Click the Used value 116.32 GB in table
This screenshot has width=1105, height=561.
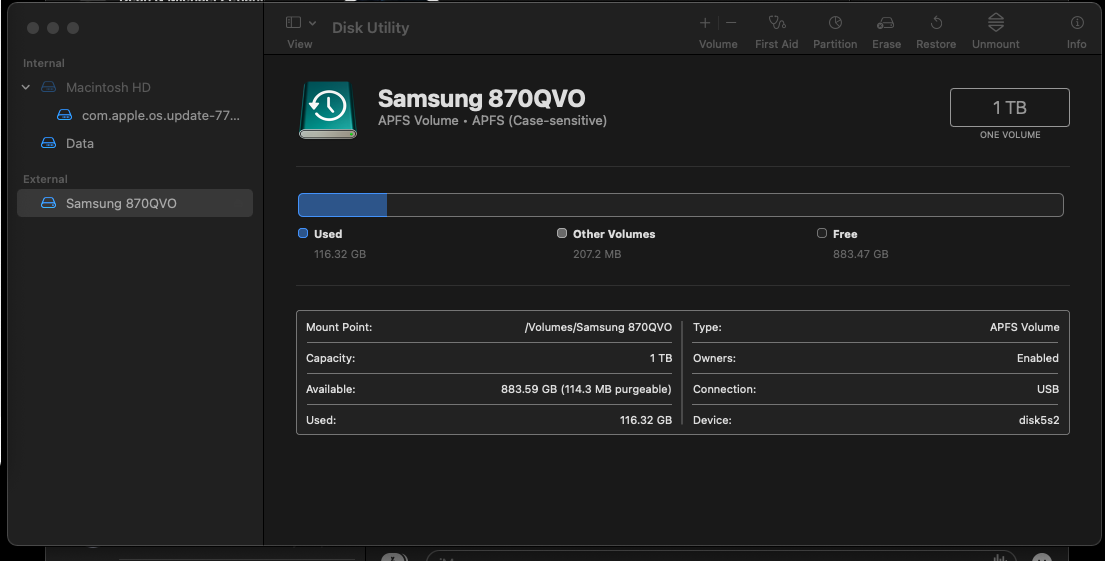(x=646, y=420)
